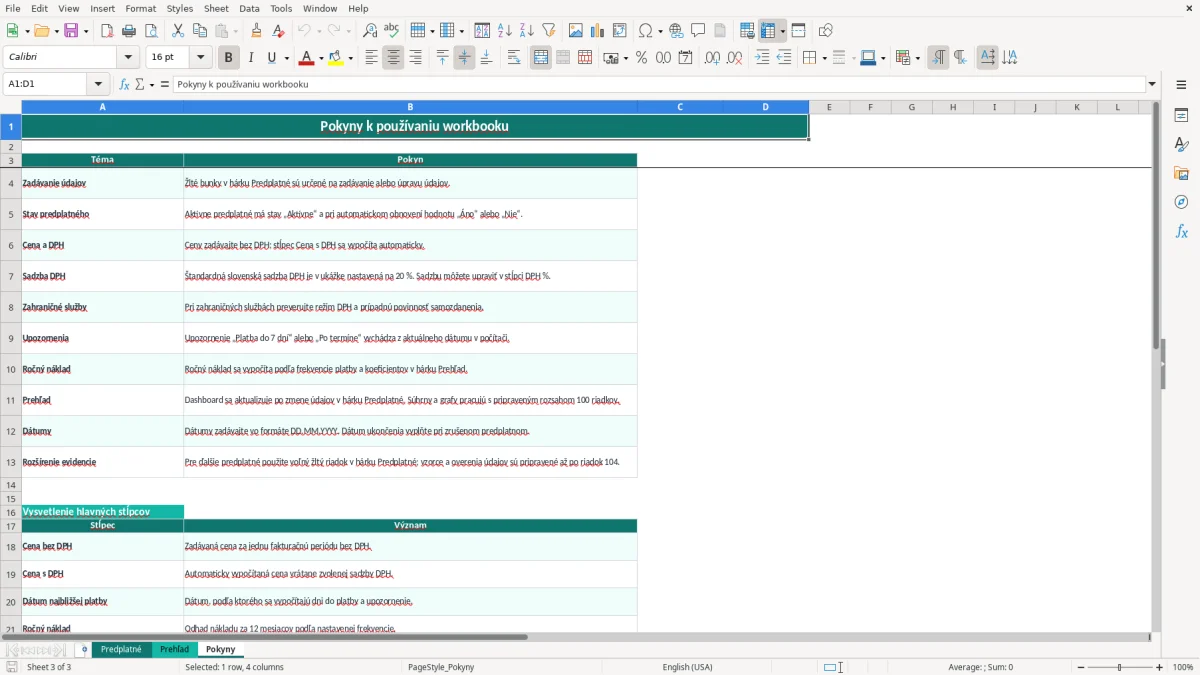1200x675 pixels.
Task: Open background color dropdown arrow
Action: [x=351, y=58]
